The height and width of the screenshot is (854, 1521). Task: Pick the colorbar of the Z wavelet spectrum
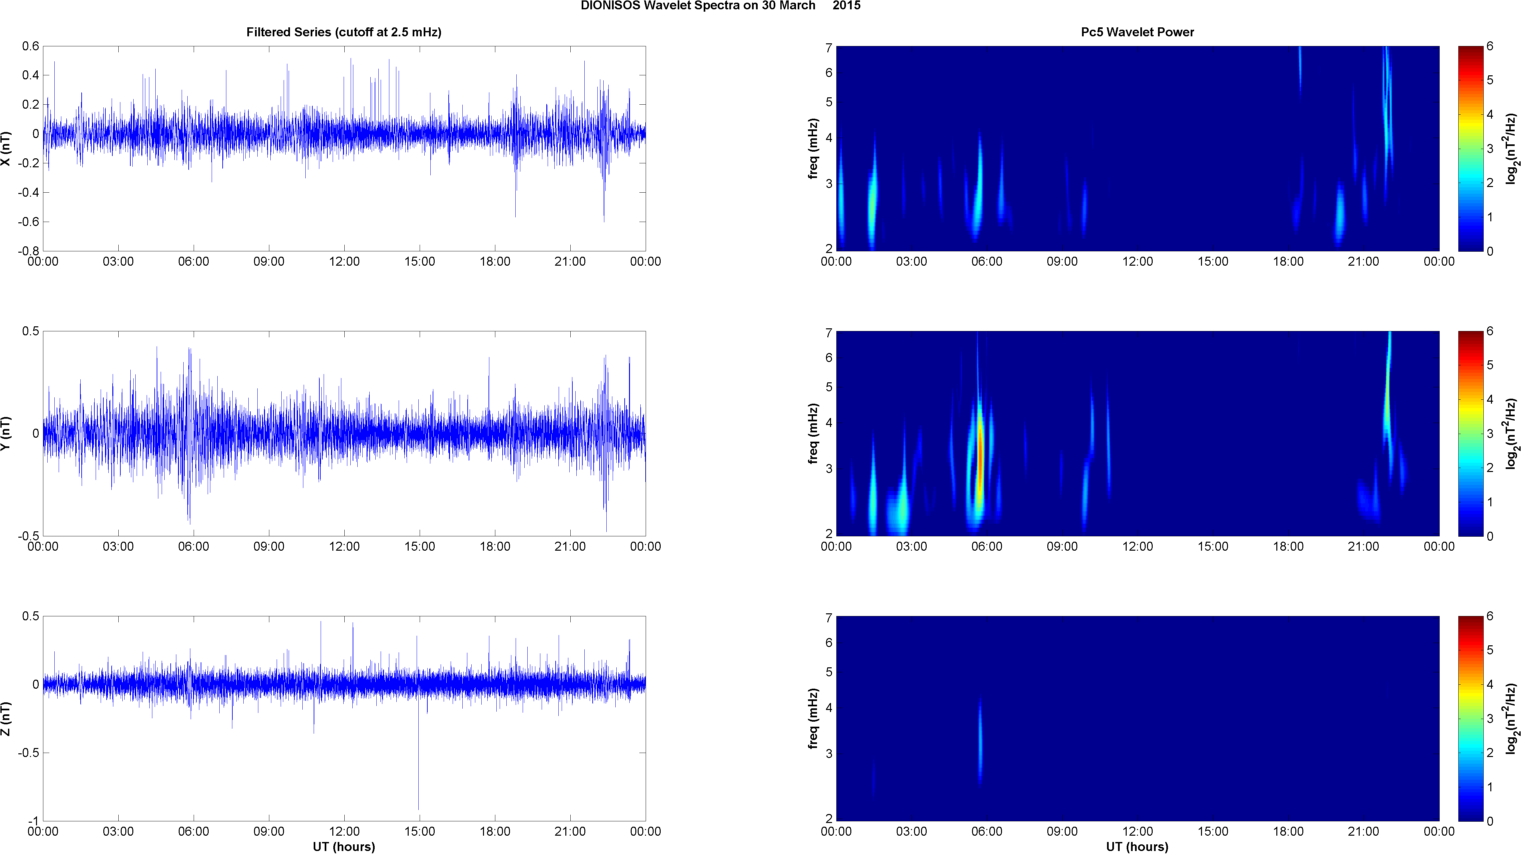pyautogui.click(x=1470, y=718)
